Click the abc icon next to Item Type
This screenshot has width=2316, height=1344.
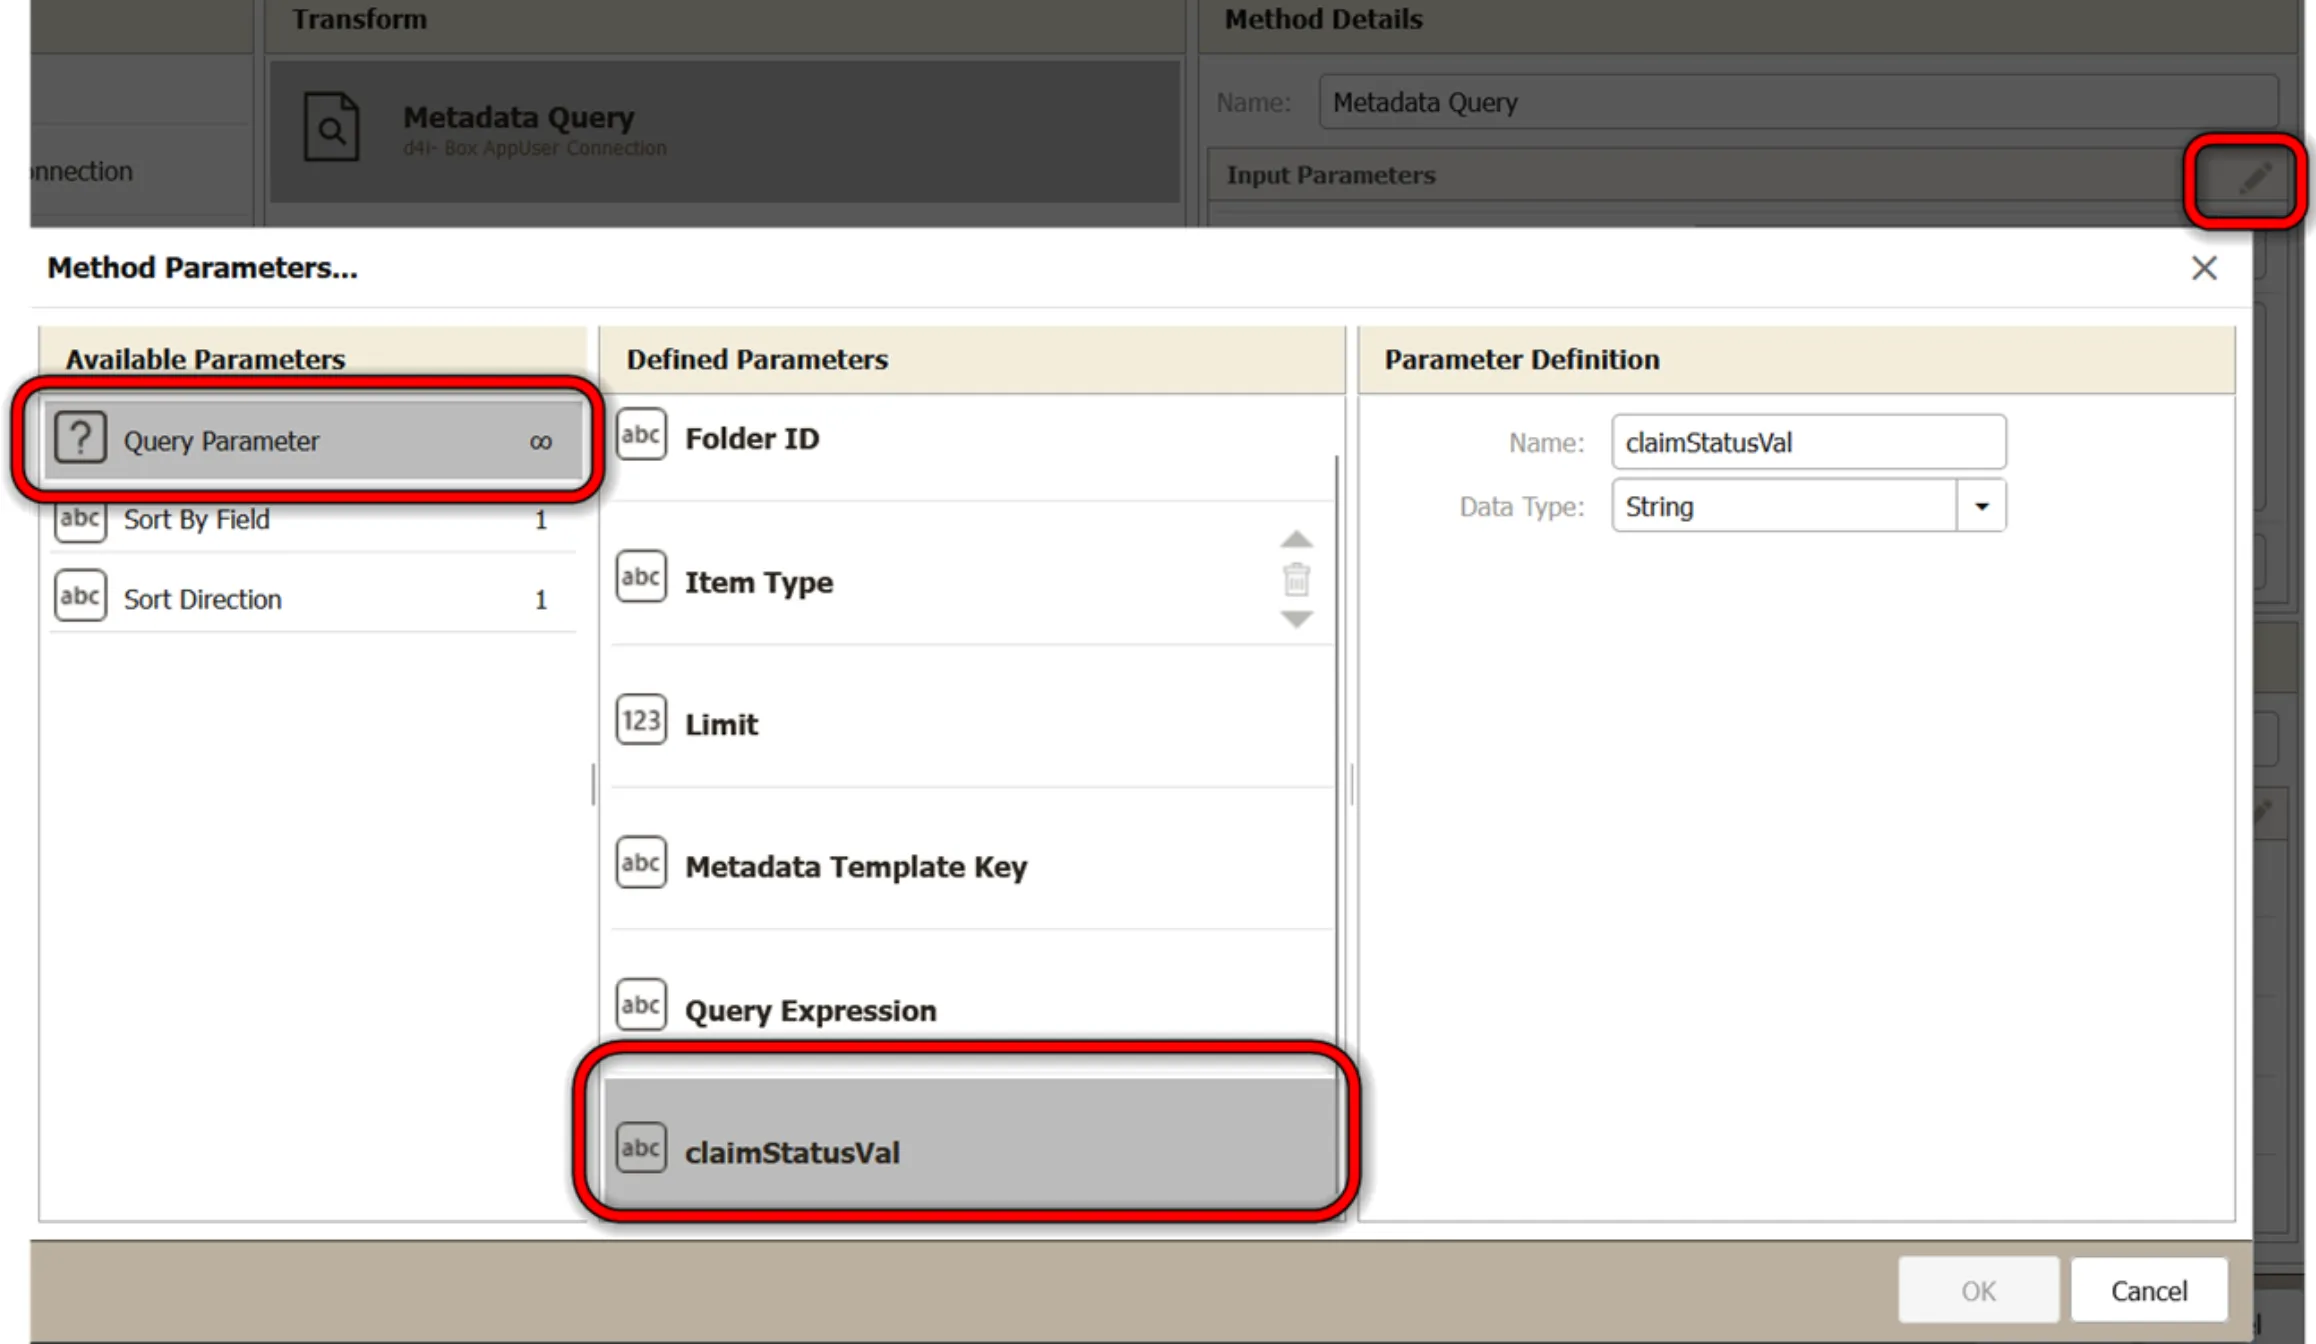pos(641,577)
